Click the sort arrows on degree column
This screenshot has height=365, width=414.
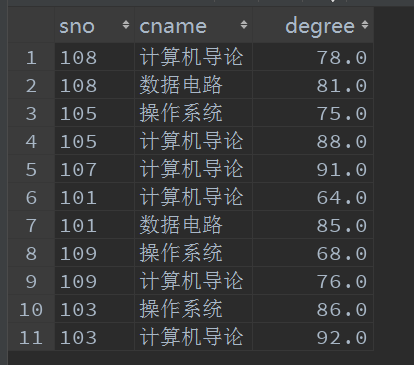(x=365, y=25)
